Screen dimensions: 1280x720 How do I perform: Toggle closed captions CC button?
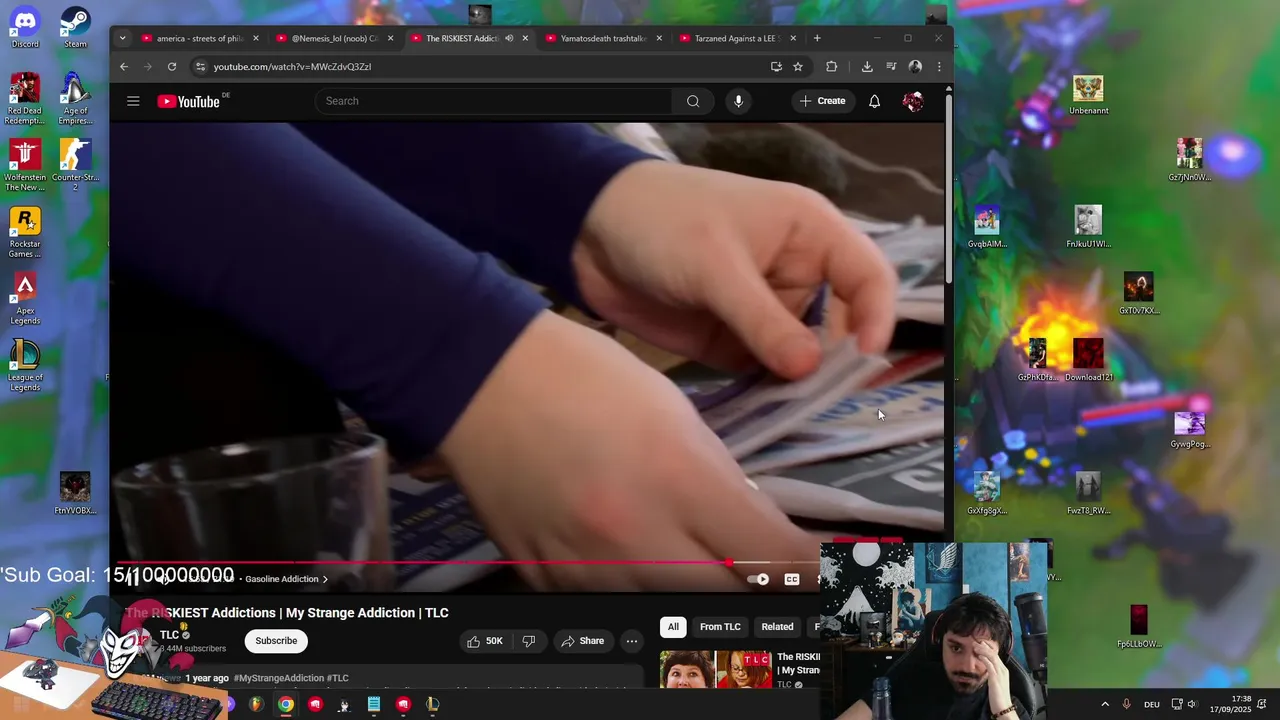coord(792,579)
